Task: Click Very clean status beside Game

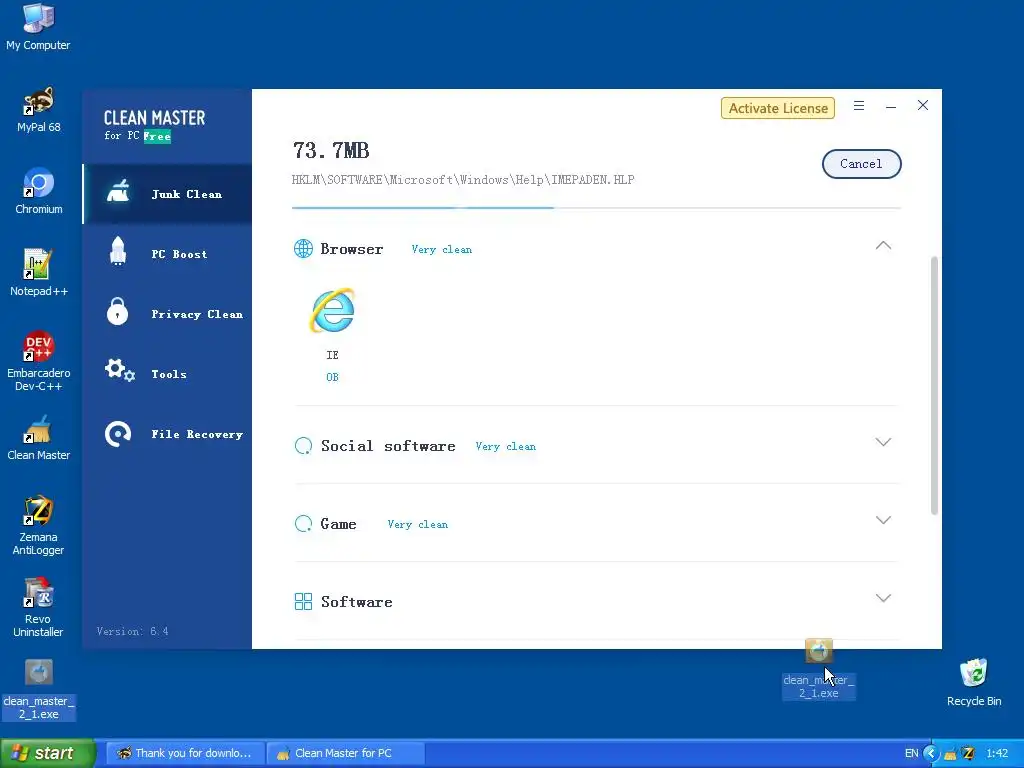Action: point(417,524)
